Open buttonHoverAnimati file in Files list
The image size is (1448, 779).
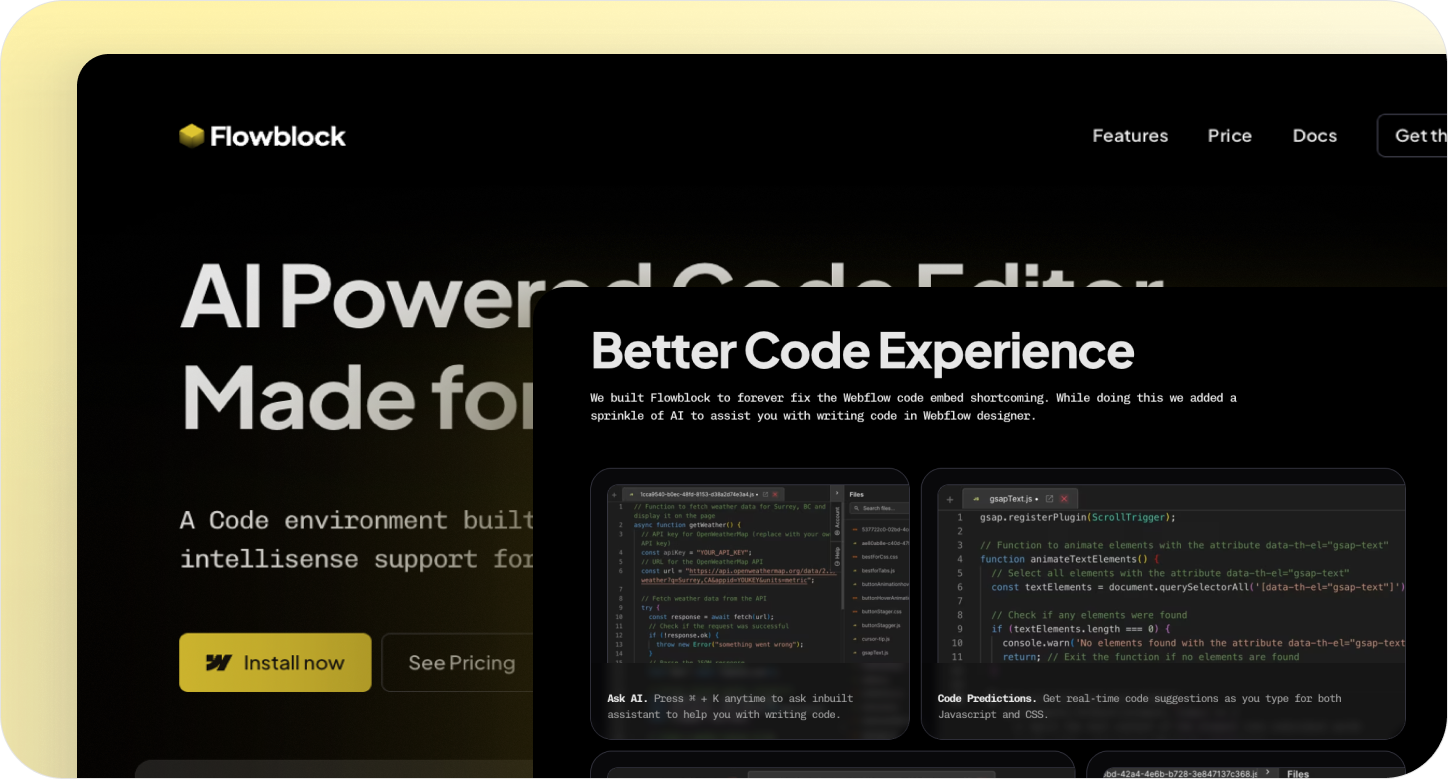coord(879,598)
